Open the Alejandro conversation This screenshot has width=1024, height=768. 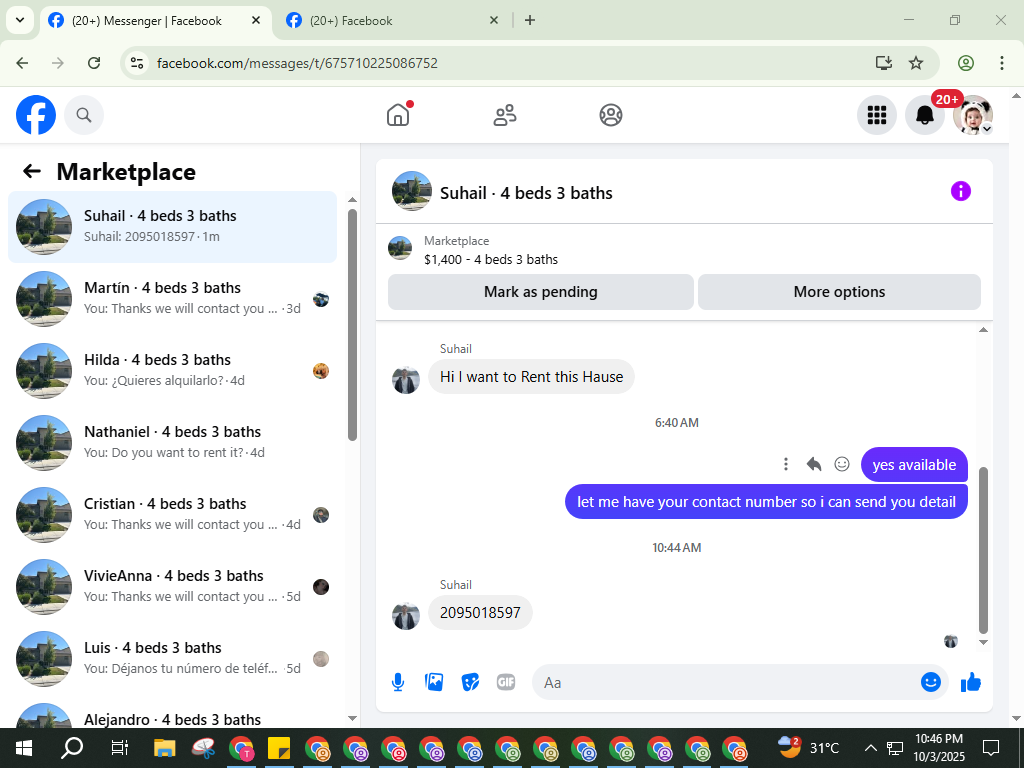tap(172, 715)
